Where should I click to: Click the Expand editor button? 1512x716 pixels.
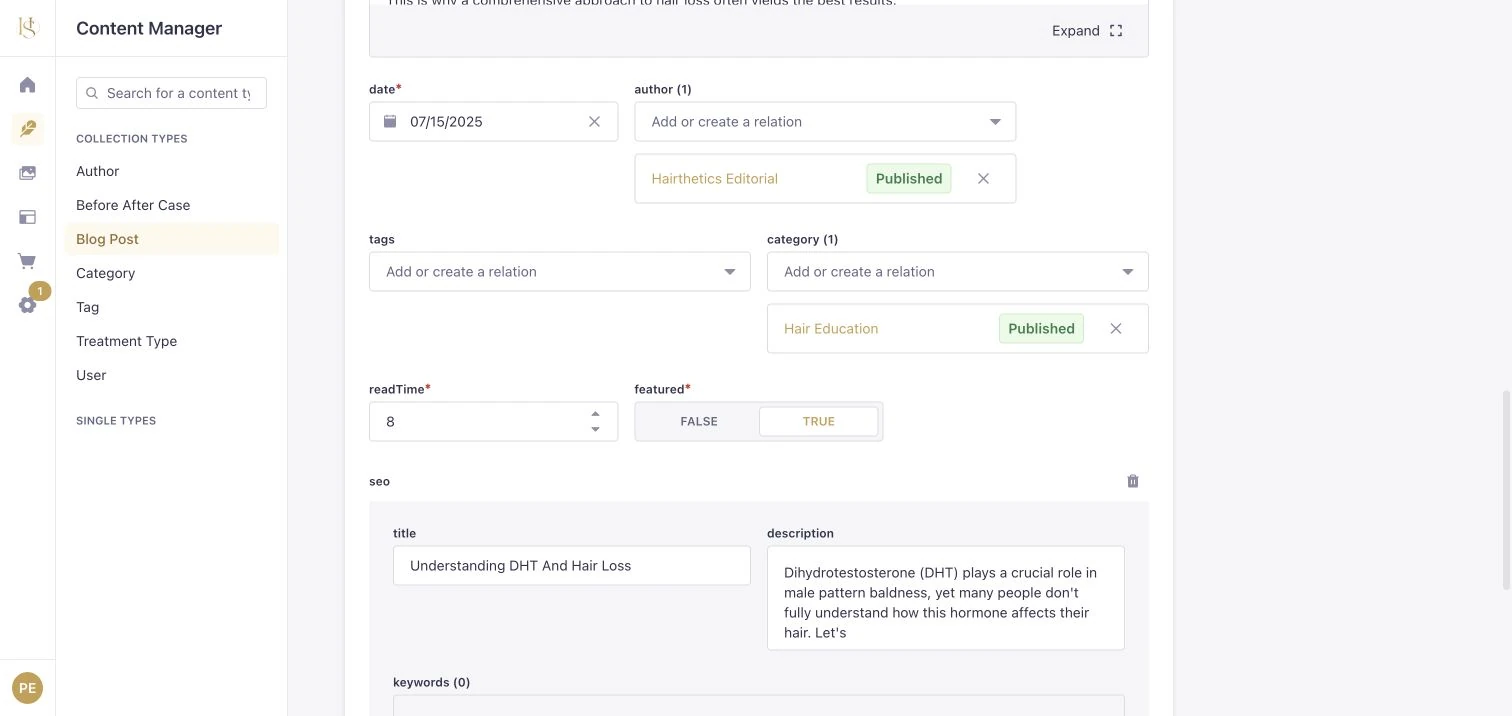(1087, 31)
